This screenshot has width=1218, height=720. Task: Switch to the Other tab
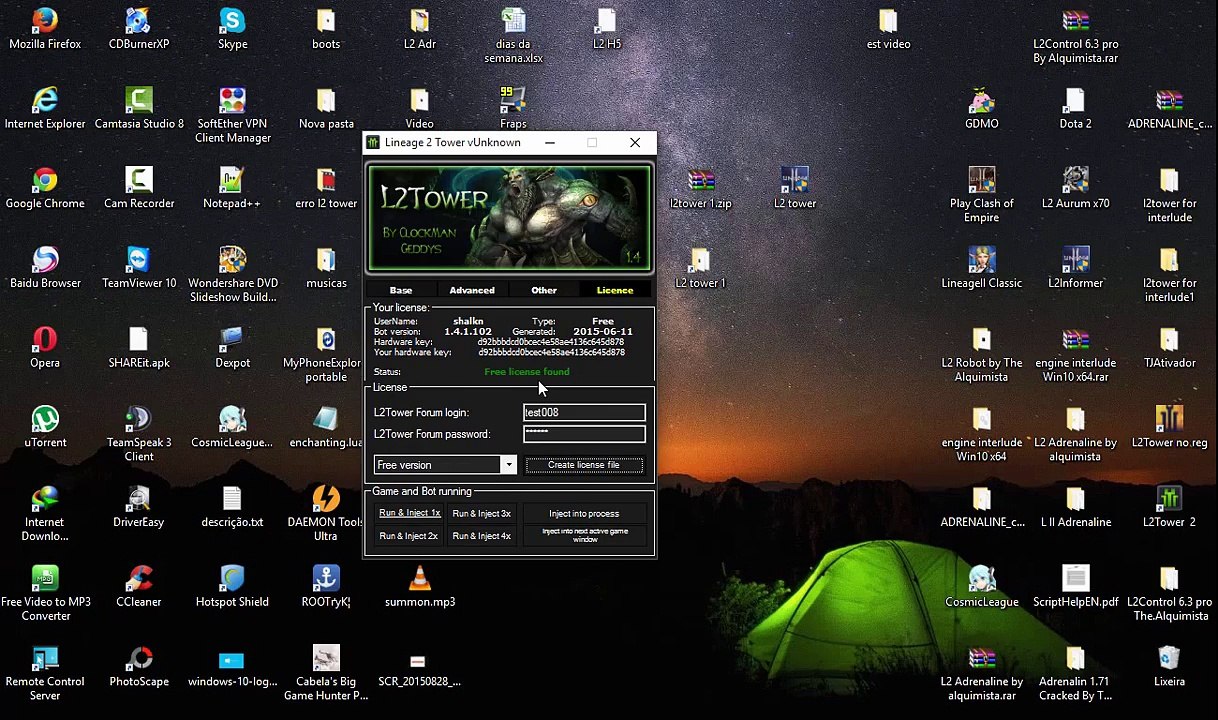544,290
